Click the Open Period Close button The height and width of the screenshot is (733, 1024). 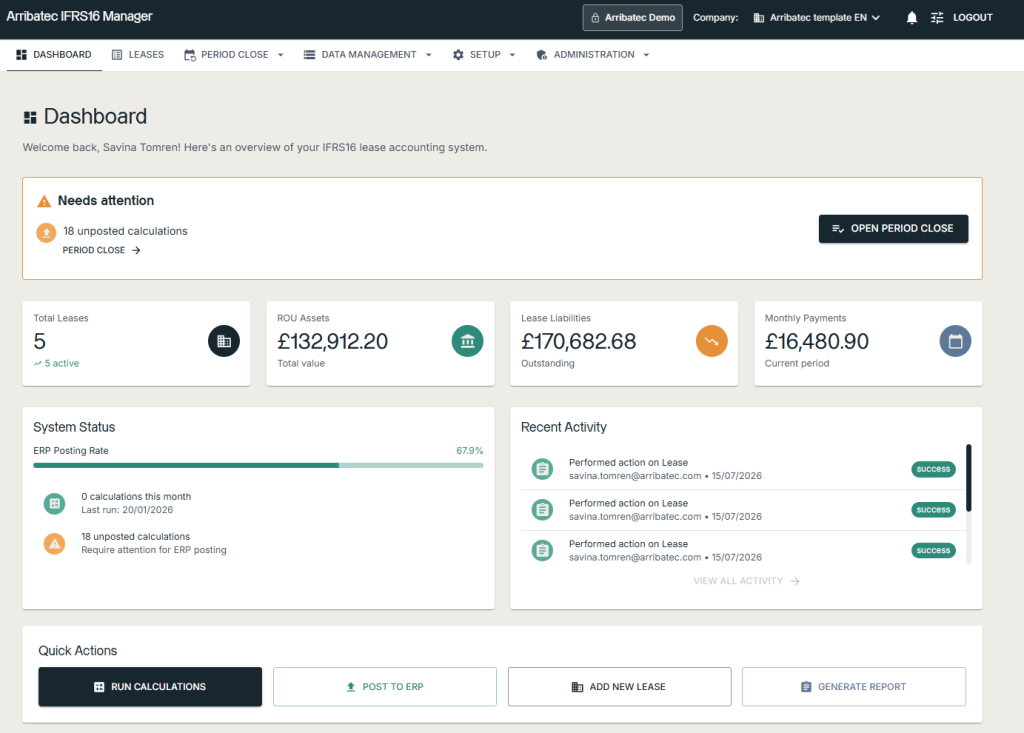coord(893,229)
